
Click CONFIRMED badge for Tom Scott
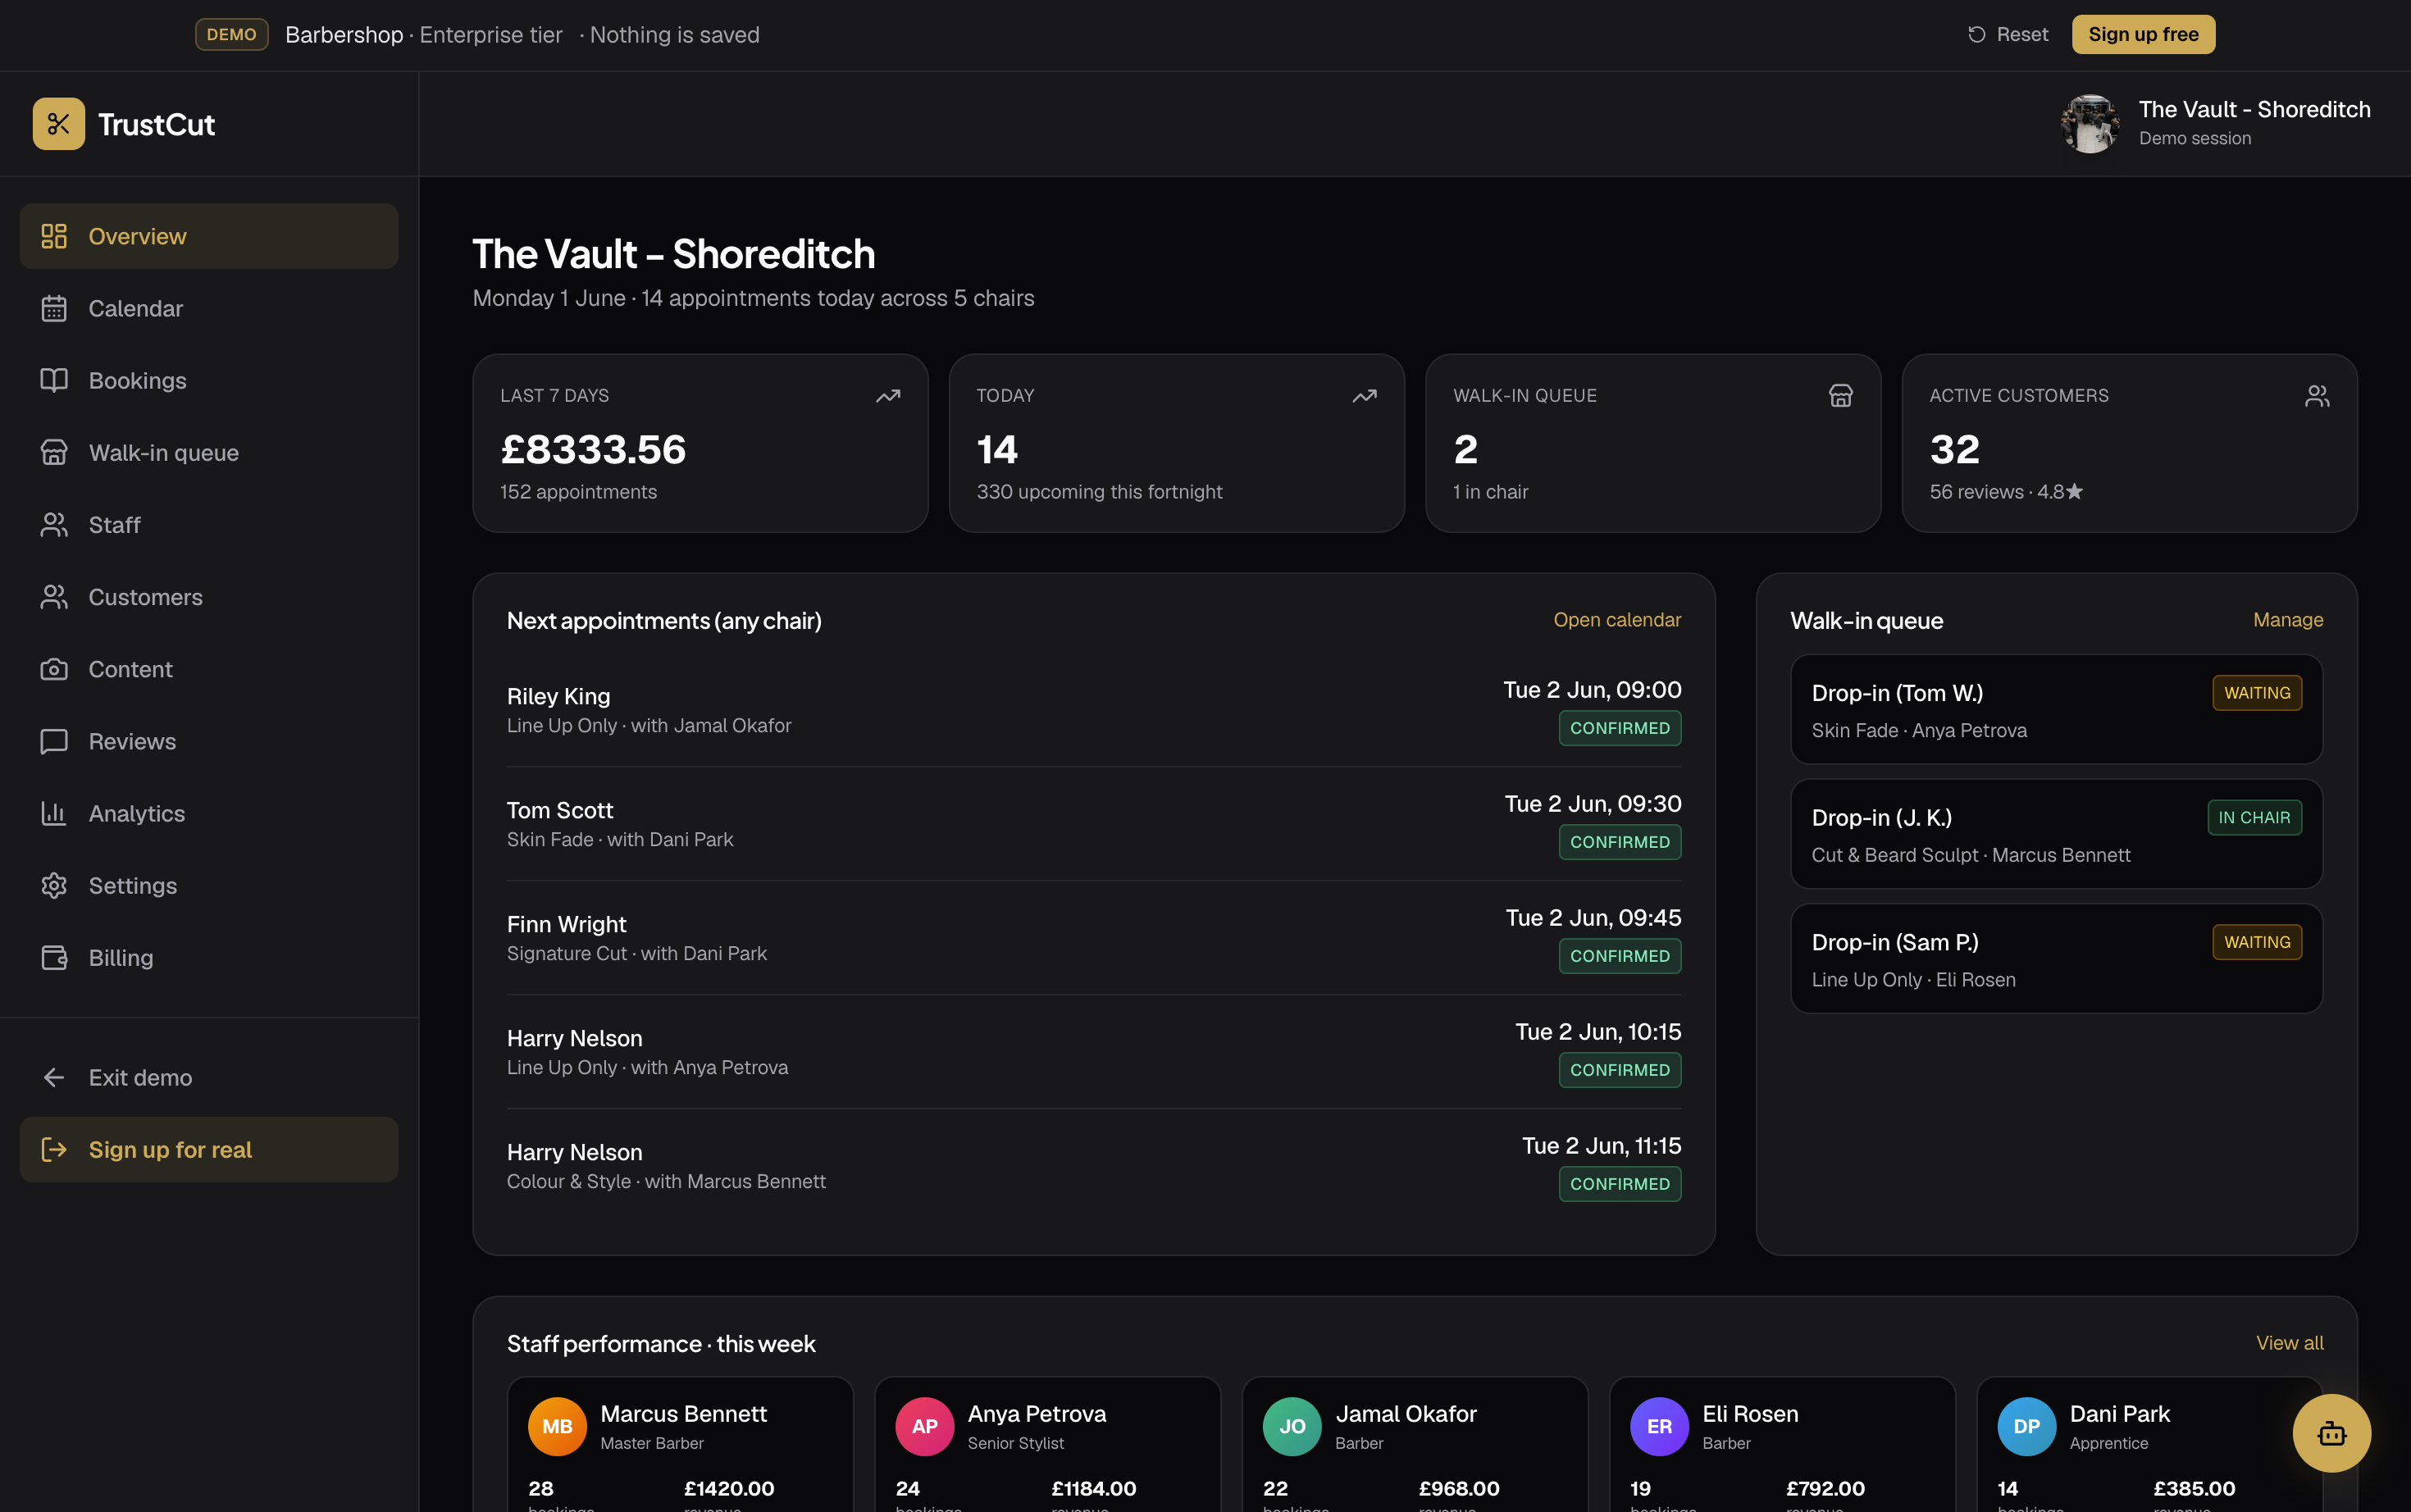(x=1619, y=842)
